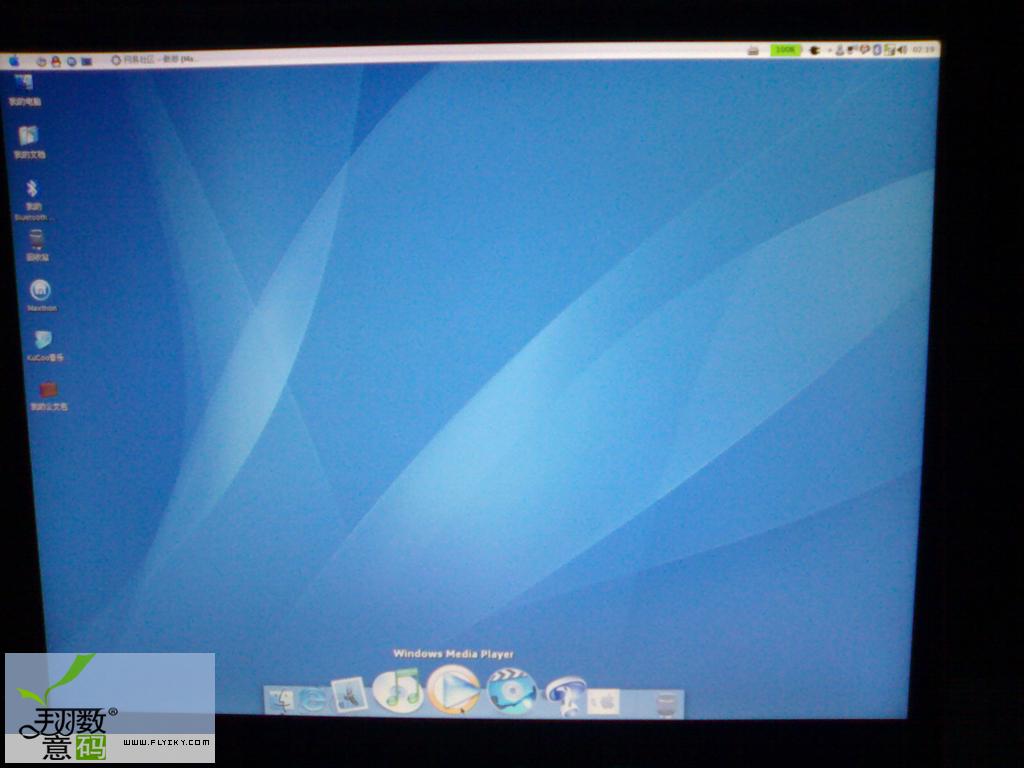The image size is (1024, 768).
Task: Open the 我的电脑 desktop icon
Action: [25, 90]
